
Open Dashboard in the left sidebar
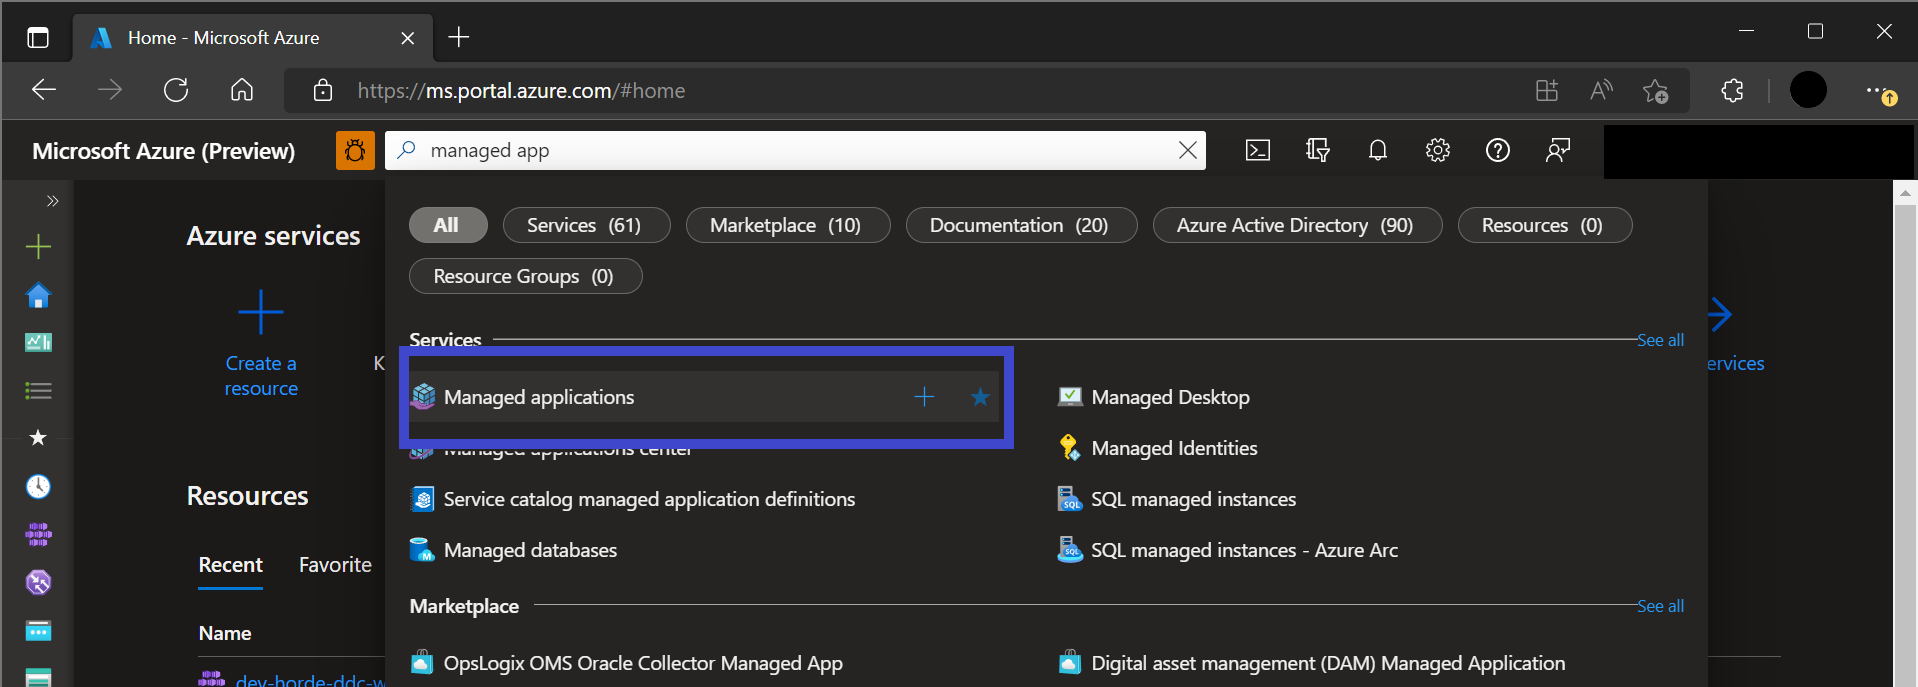coord(38,342)
